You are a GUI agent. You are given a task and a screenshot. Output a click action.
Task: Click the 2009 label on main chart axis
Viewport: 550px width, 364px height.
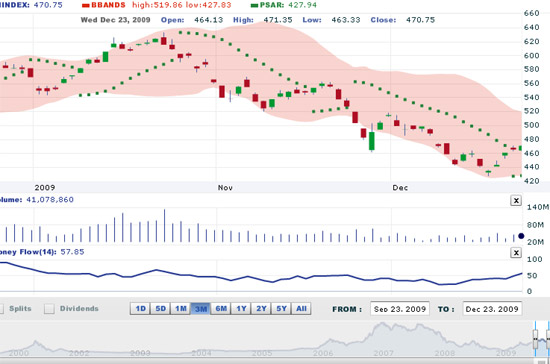pyautogui.click(x=45, y=188)
